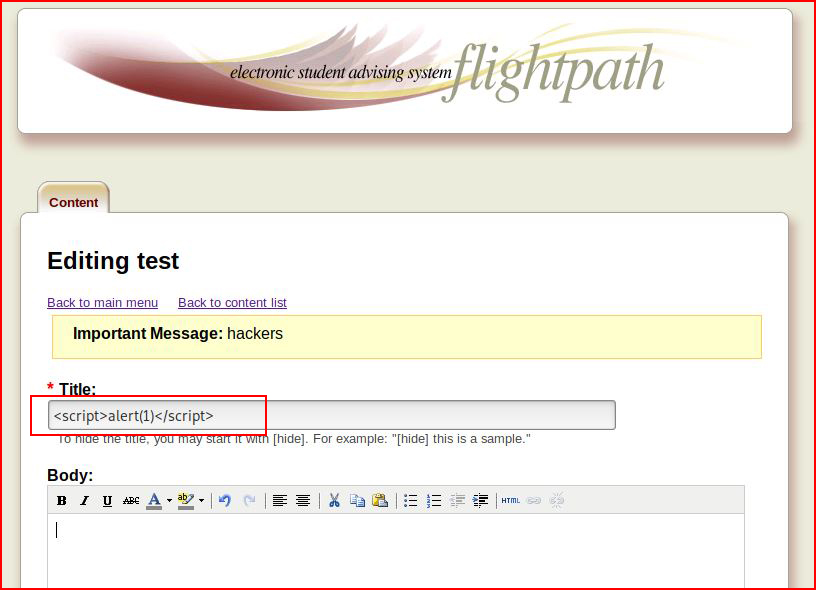Click the hide-title hint text below Title

pyautogui.click(x=294, y=439)
